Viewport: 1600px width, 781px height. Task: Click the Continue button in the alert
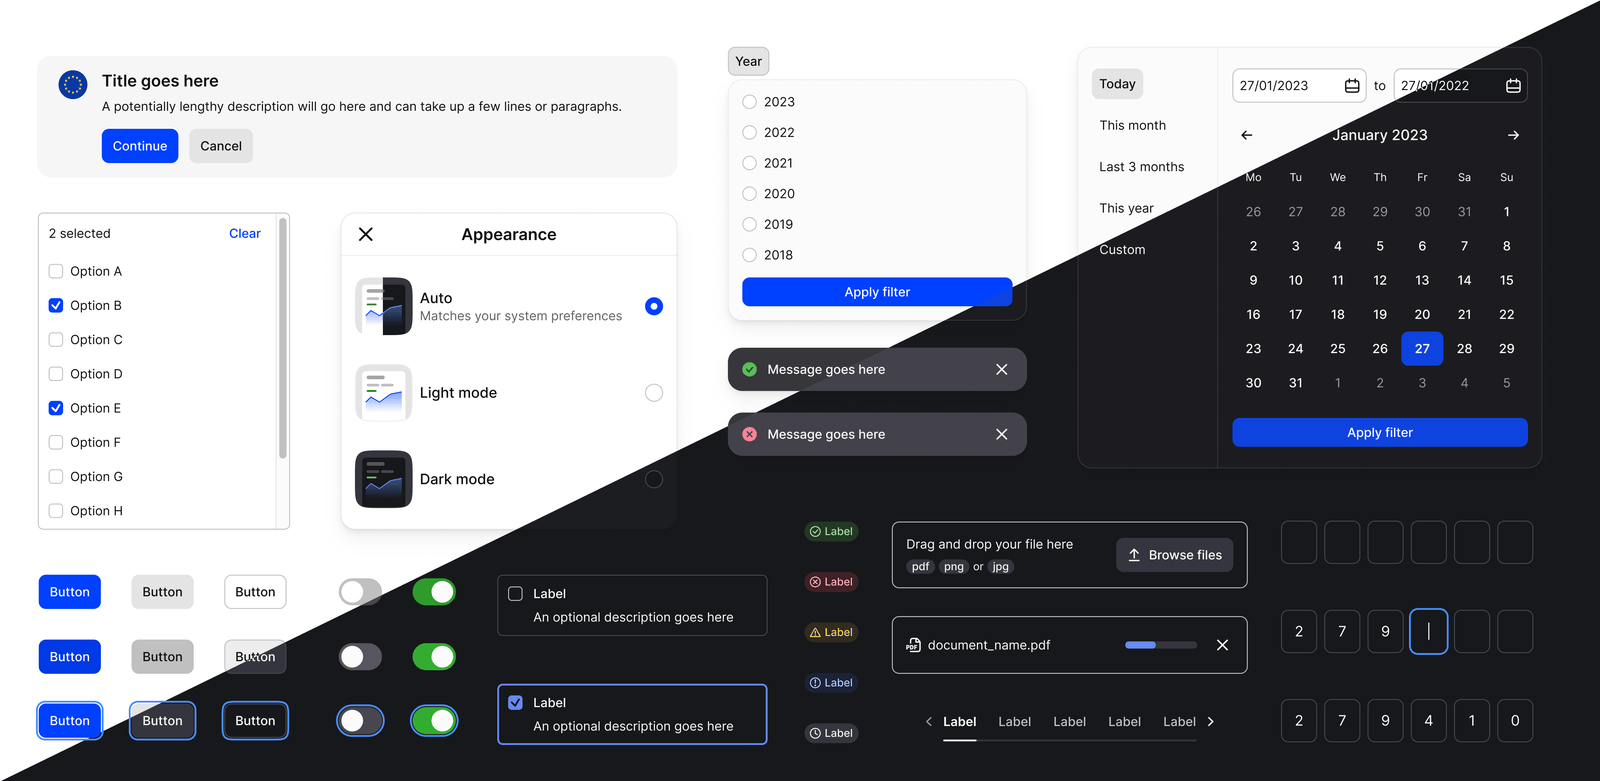(x=140, y=146)
